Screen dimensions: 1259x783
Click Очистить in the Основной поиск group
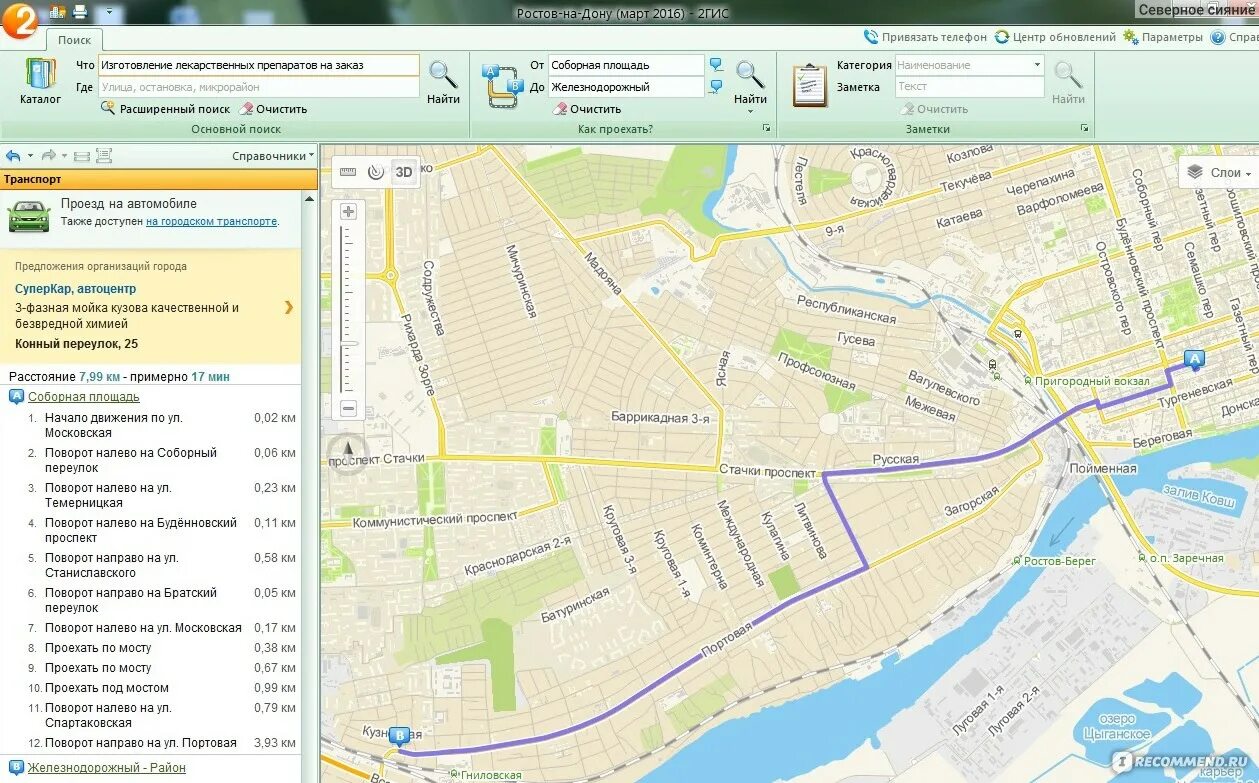273,109
